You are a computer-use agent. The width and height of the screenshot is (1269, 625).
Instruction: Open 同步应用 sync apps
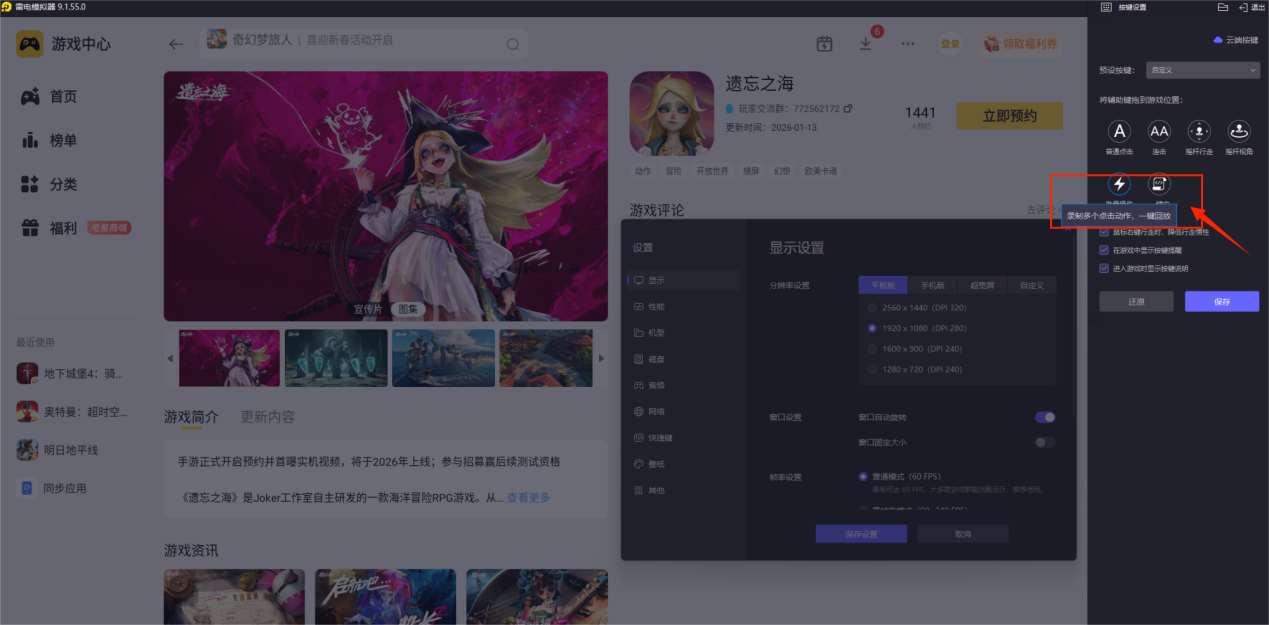click(54, 488)
